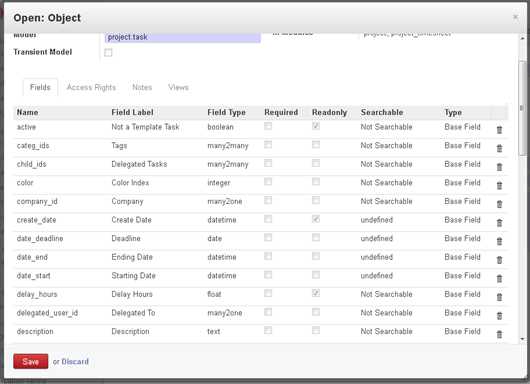
Task: Select the boolean field type cell
Action: (220, 127)
